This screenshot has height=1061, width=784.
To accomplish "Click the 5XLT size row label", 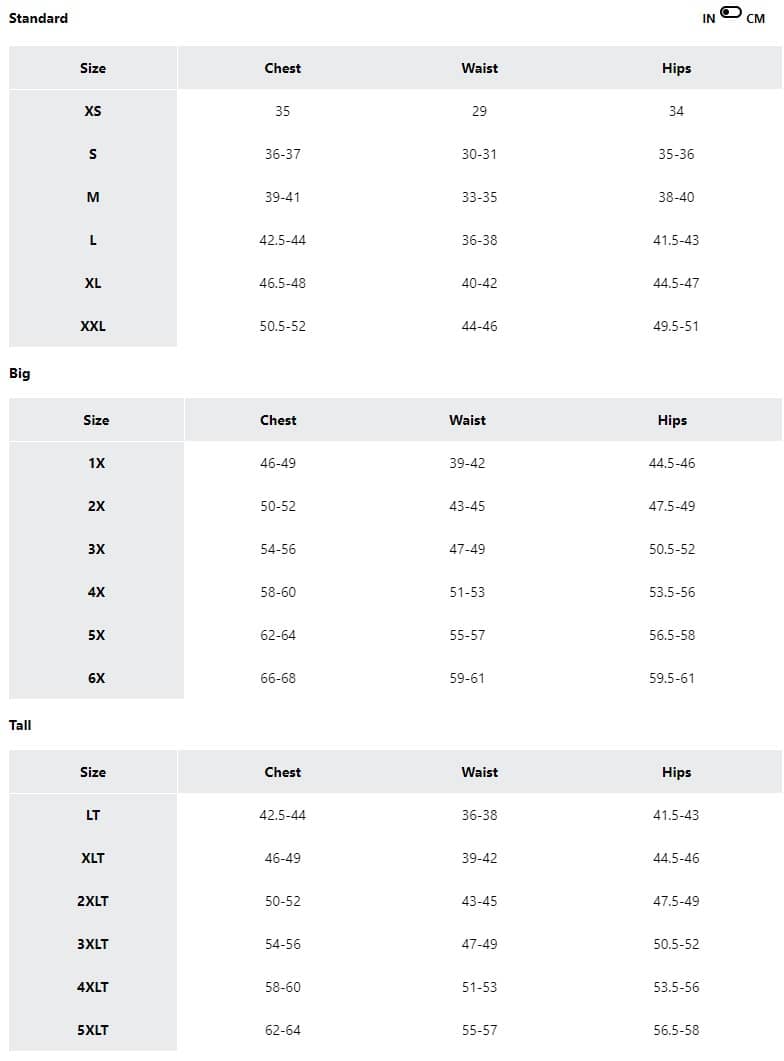I will tap(93, 1030).
